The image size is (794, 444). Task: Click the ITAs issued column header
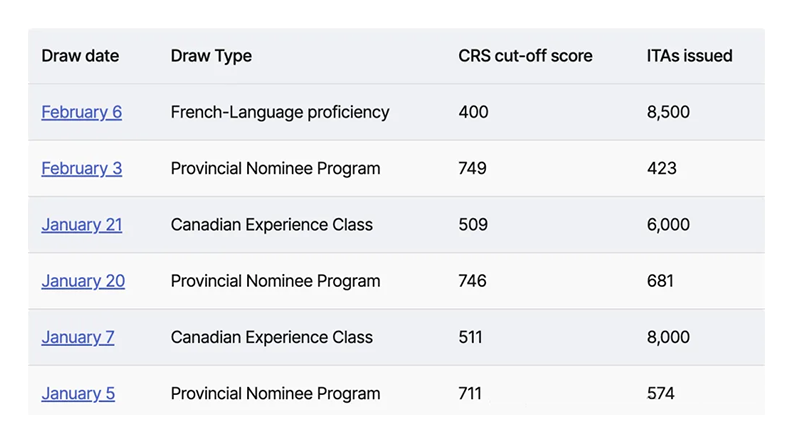(x=689, y=56)
